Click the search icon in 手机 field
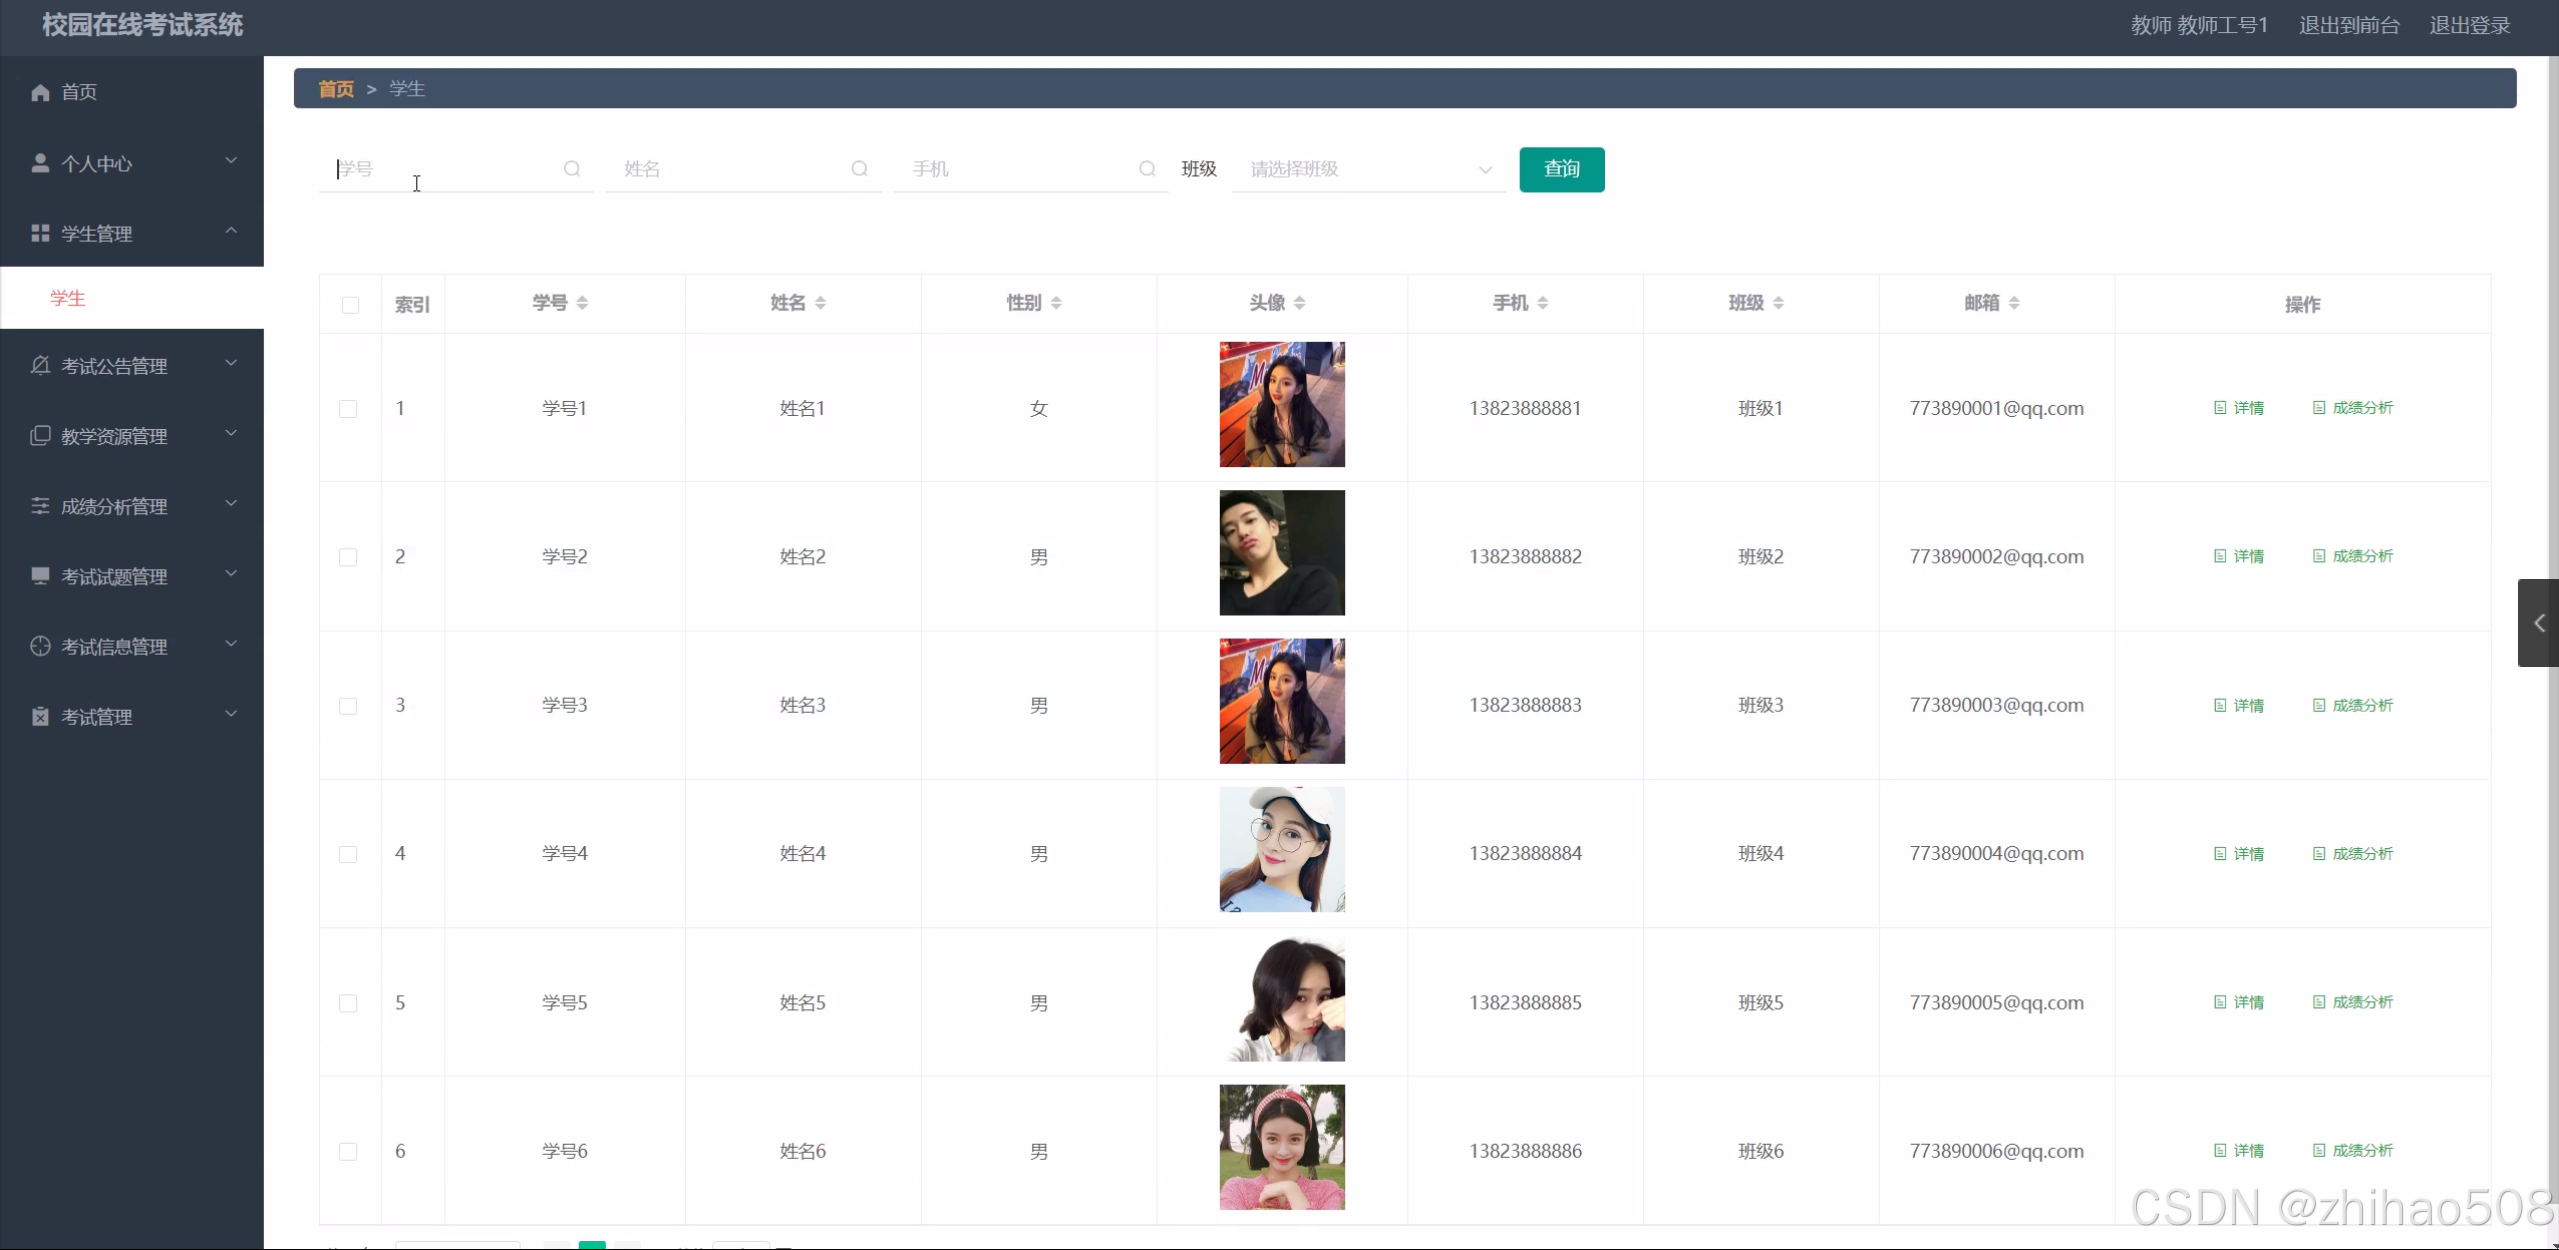This screenshot has width=2559, height=1250. tap(1147, 169)
